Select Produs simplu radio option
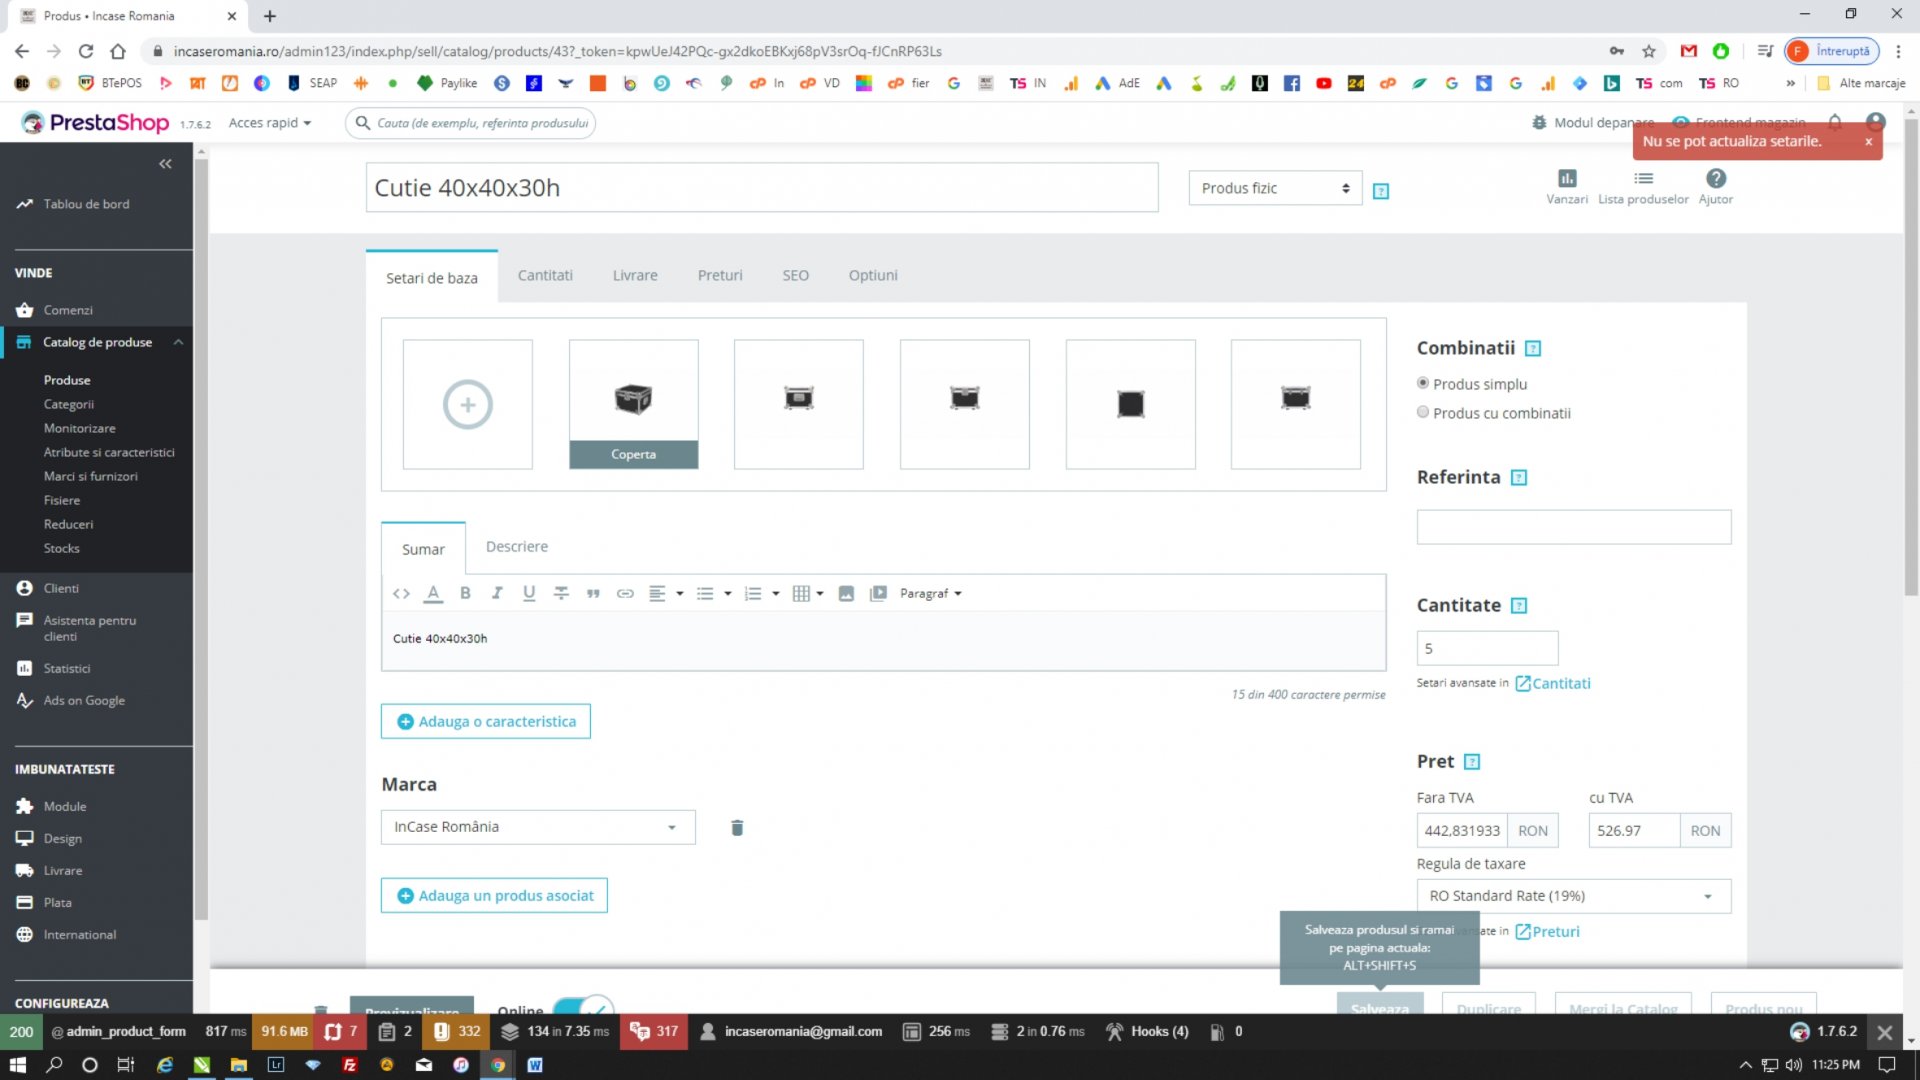This screenshot has height=1080, width=1920. point(1472,384)
